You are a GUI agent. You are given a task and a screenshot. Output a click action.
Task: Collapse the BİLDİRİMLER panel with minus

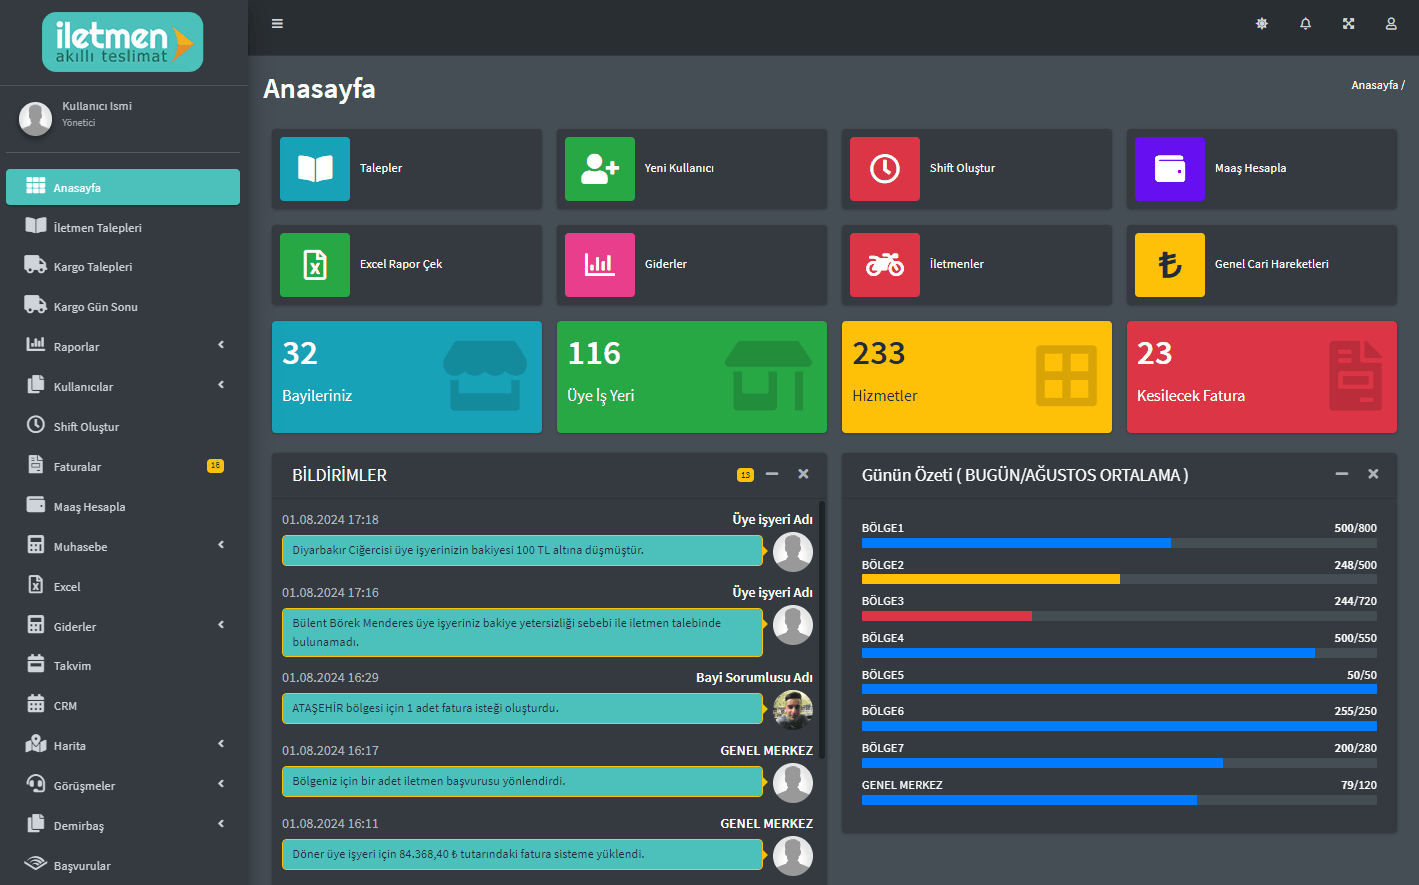coord(772,474)
